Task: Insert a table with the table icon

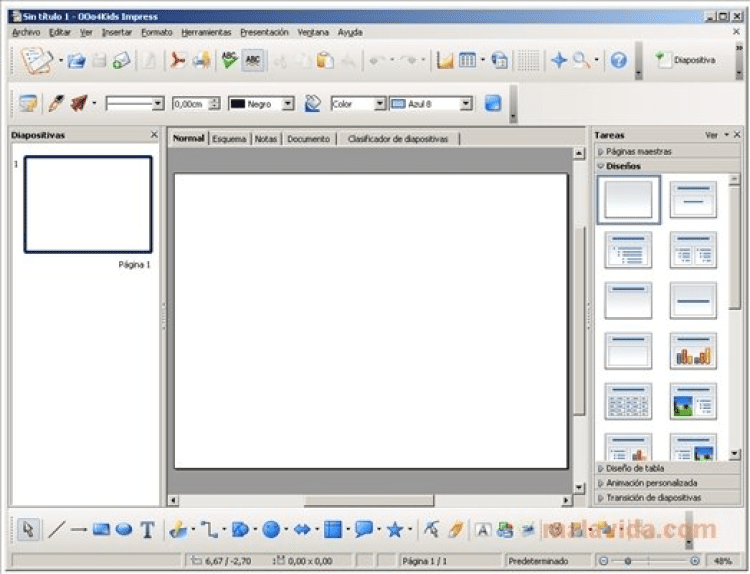Action: coord(467,60)
